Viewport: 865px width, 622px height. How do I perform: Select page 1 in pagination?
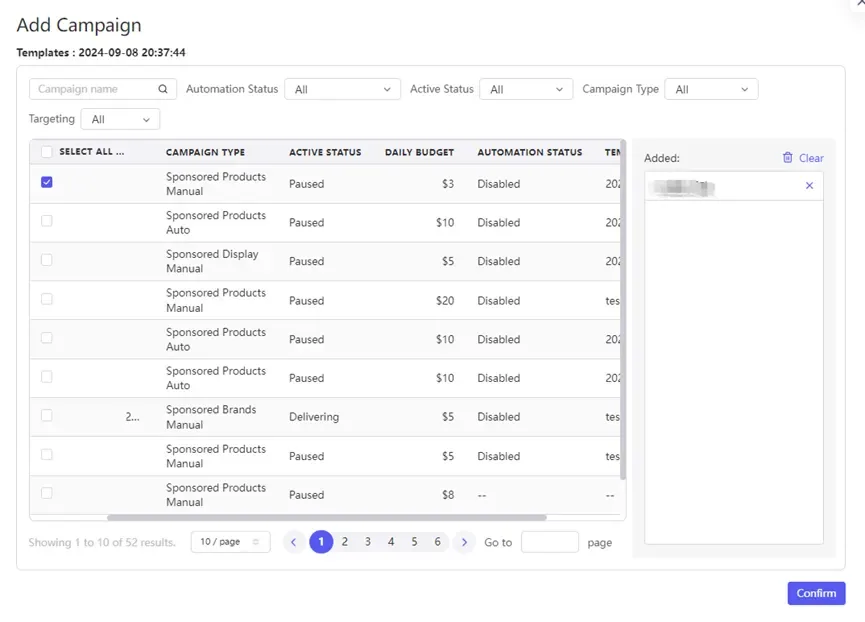pos(321,542)
